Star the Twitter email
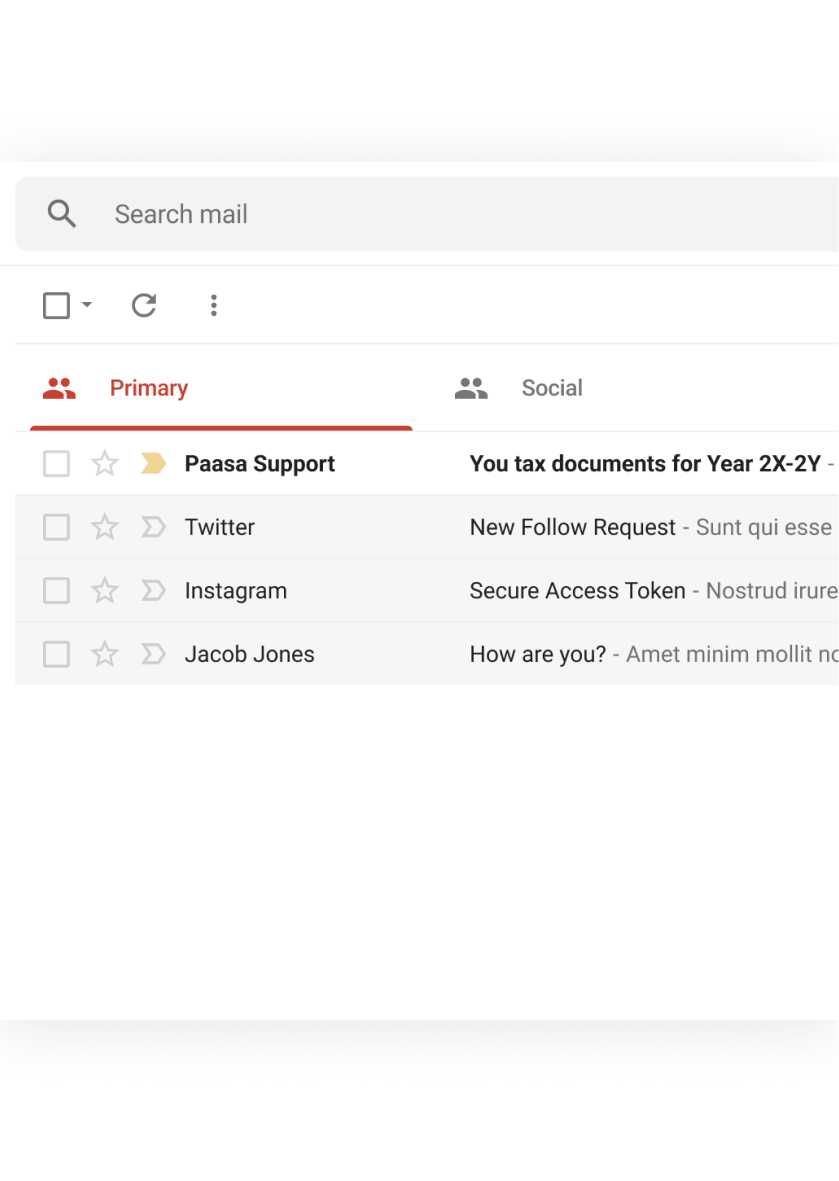Screen dimensions: 839x1181 click(x=105, y=526)
